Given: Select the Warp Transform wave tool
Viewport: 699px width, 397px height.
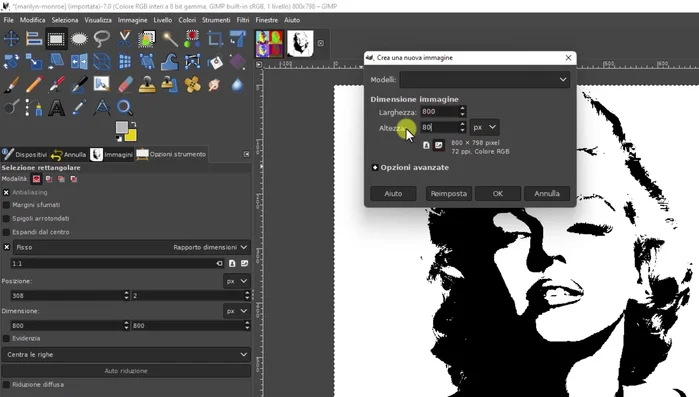Looking at the screenshot, I should (170, 61).
